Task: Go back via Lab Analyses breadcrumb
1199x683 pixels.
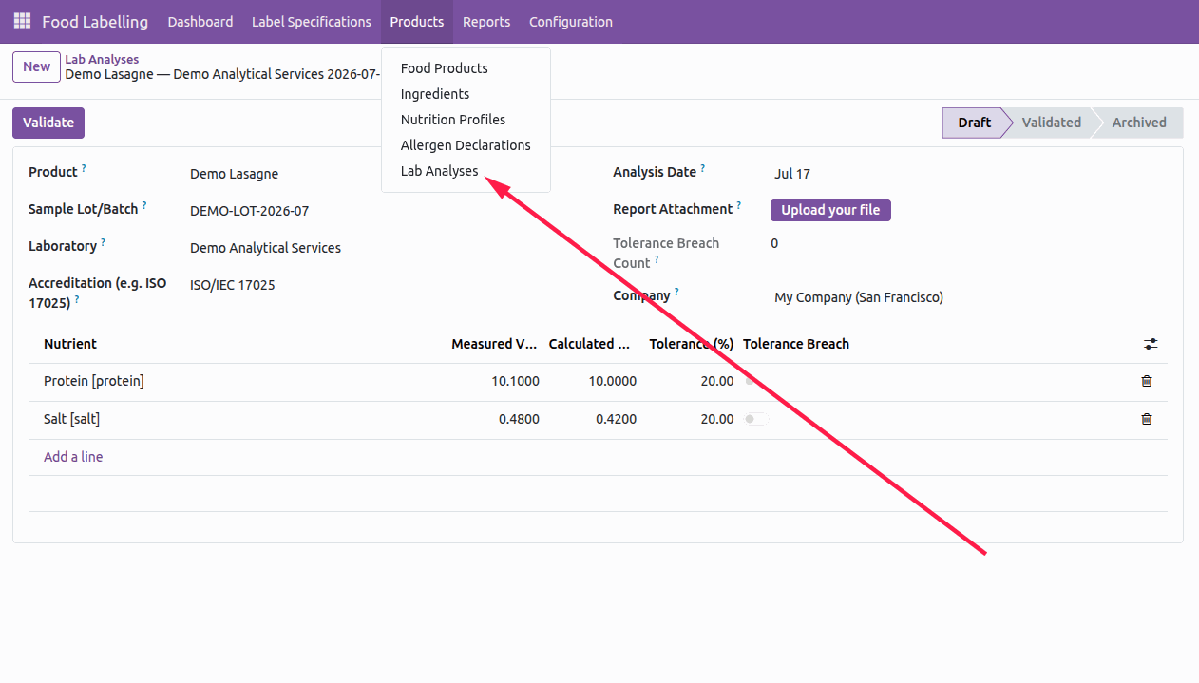Action: 102,59
